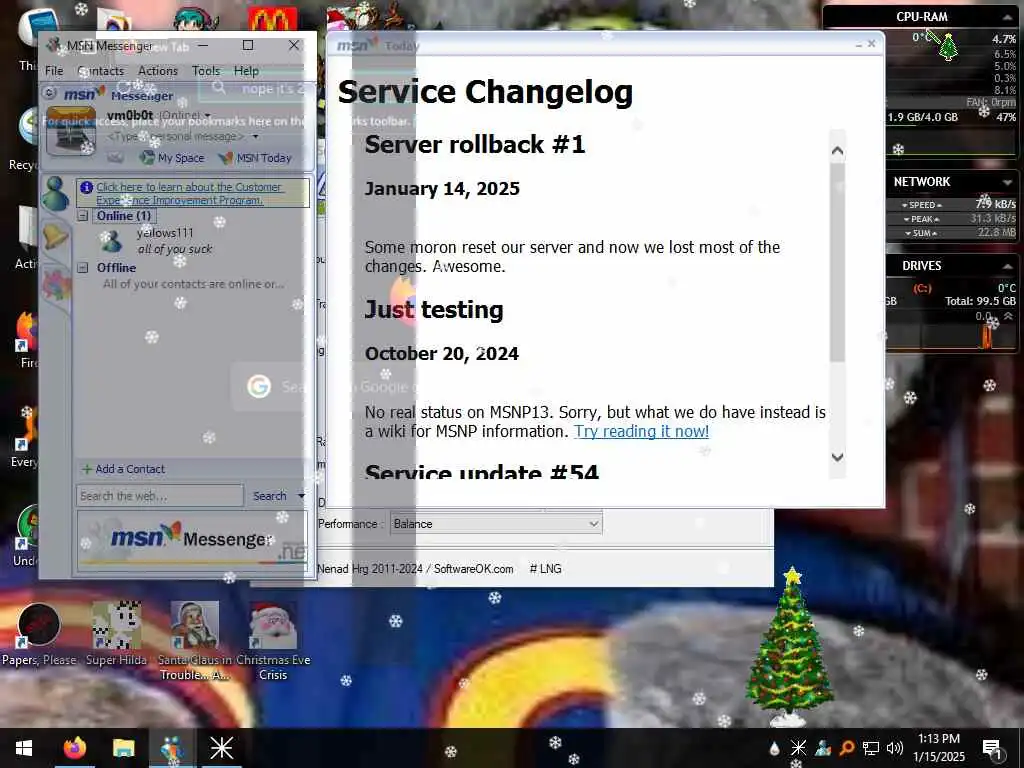Open the Actions menu in MSN Messenger
The image size is (1024, 768).
tap(157, 71)
